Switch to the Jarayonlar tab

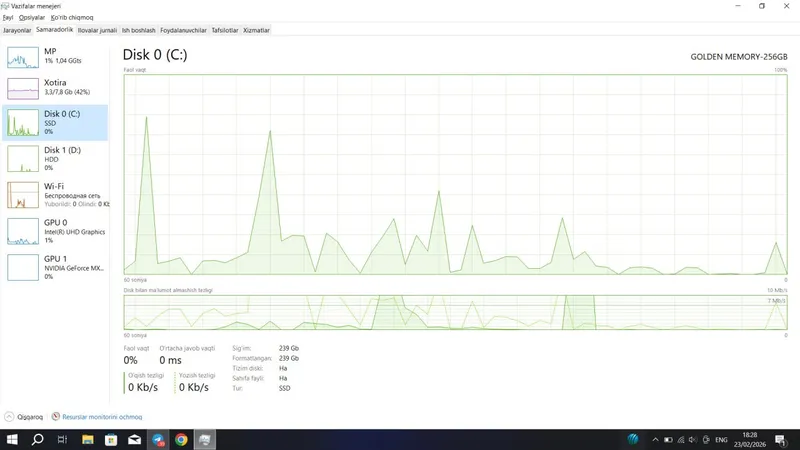click(17, 30)
